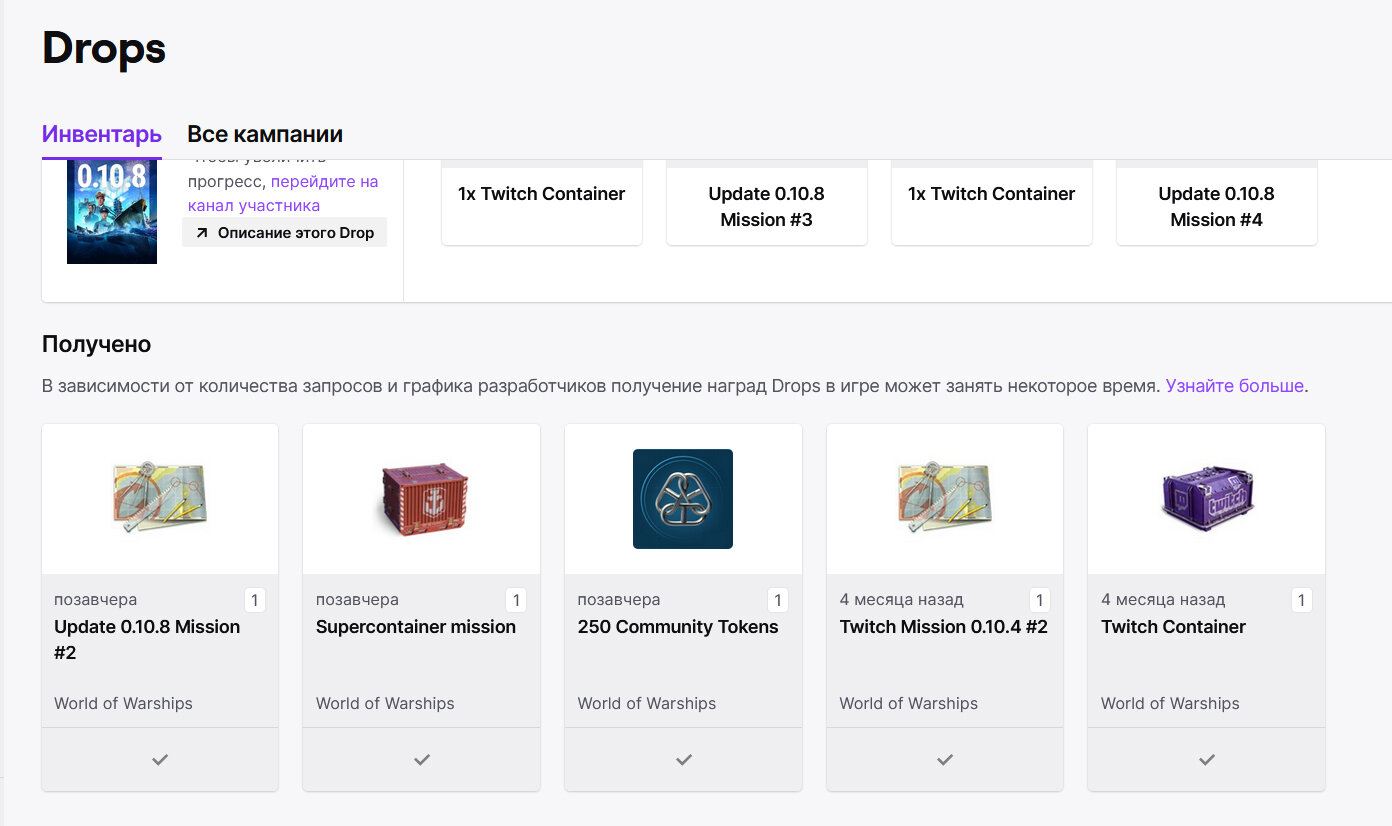Click World of Warships under Supercontainer mission
The image size is (1392, 826).
click(x=385, y=703)
